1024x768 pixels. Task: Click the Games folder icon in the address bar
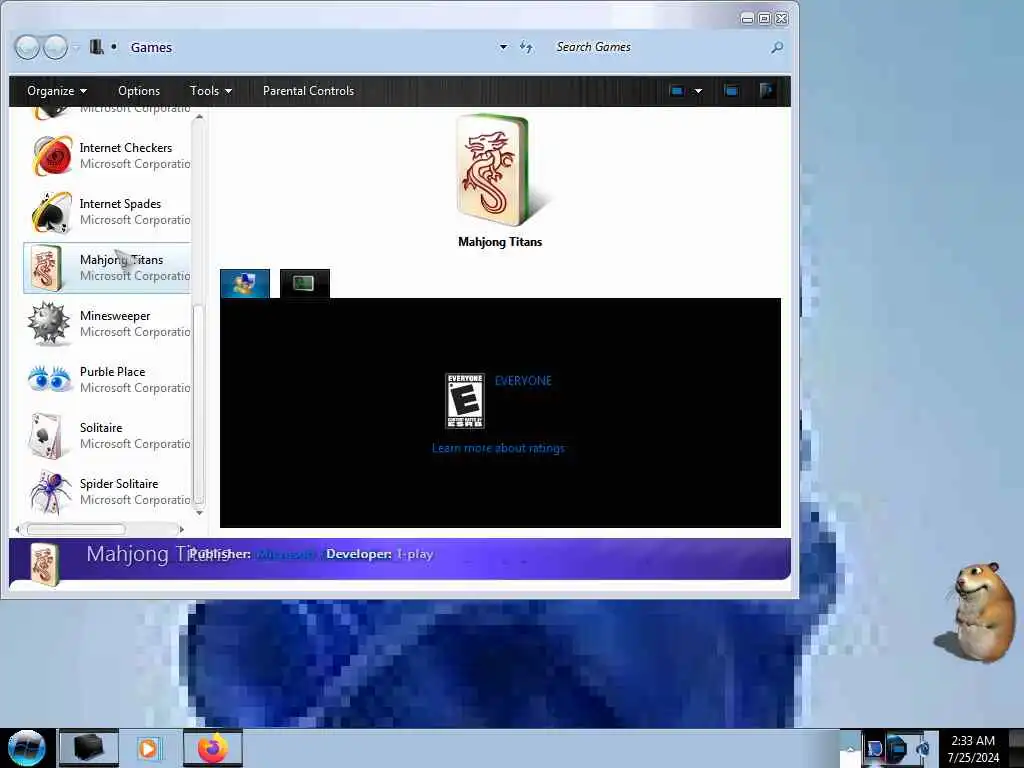click(97, 47)
